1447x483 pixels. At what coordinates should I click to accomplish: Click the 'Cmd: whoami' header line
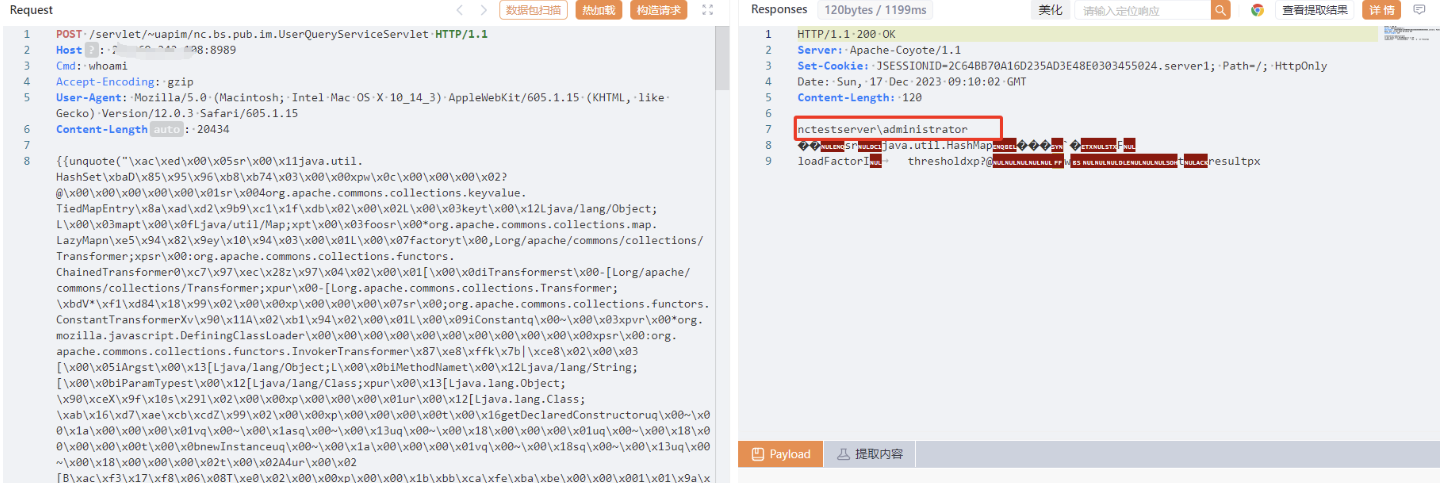click(92, 66)
